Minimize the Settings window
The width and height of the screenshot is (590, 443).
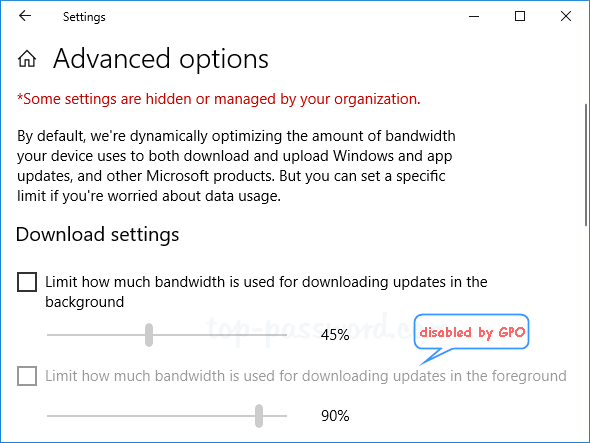(474, 16)
